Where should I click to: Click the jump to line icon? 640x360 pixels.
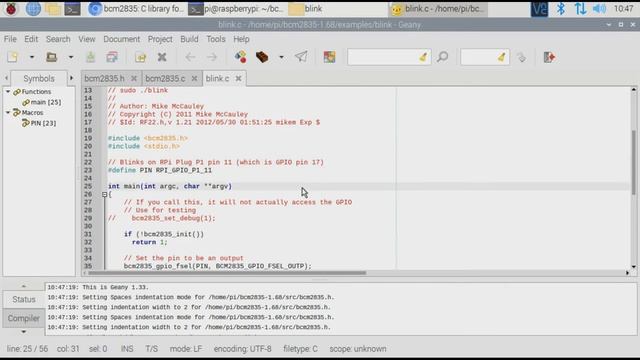click(x=521, y=57)
